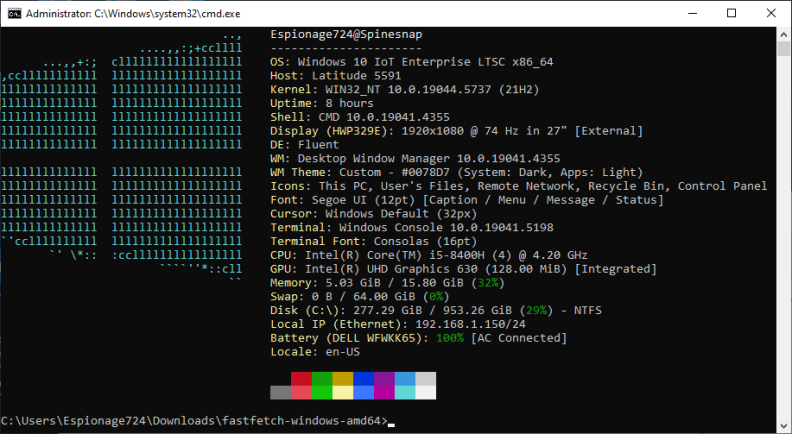Click the pale yellow color block
Screen dimensions: 792x434
tap(342, 393)
